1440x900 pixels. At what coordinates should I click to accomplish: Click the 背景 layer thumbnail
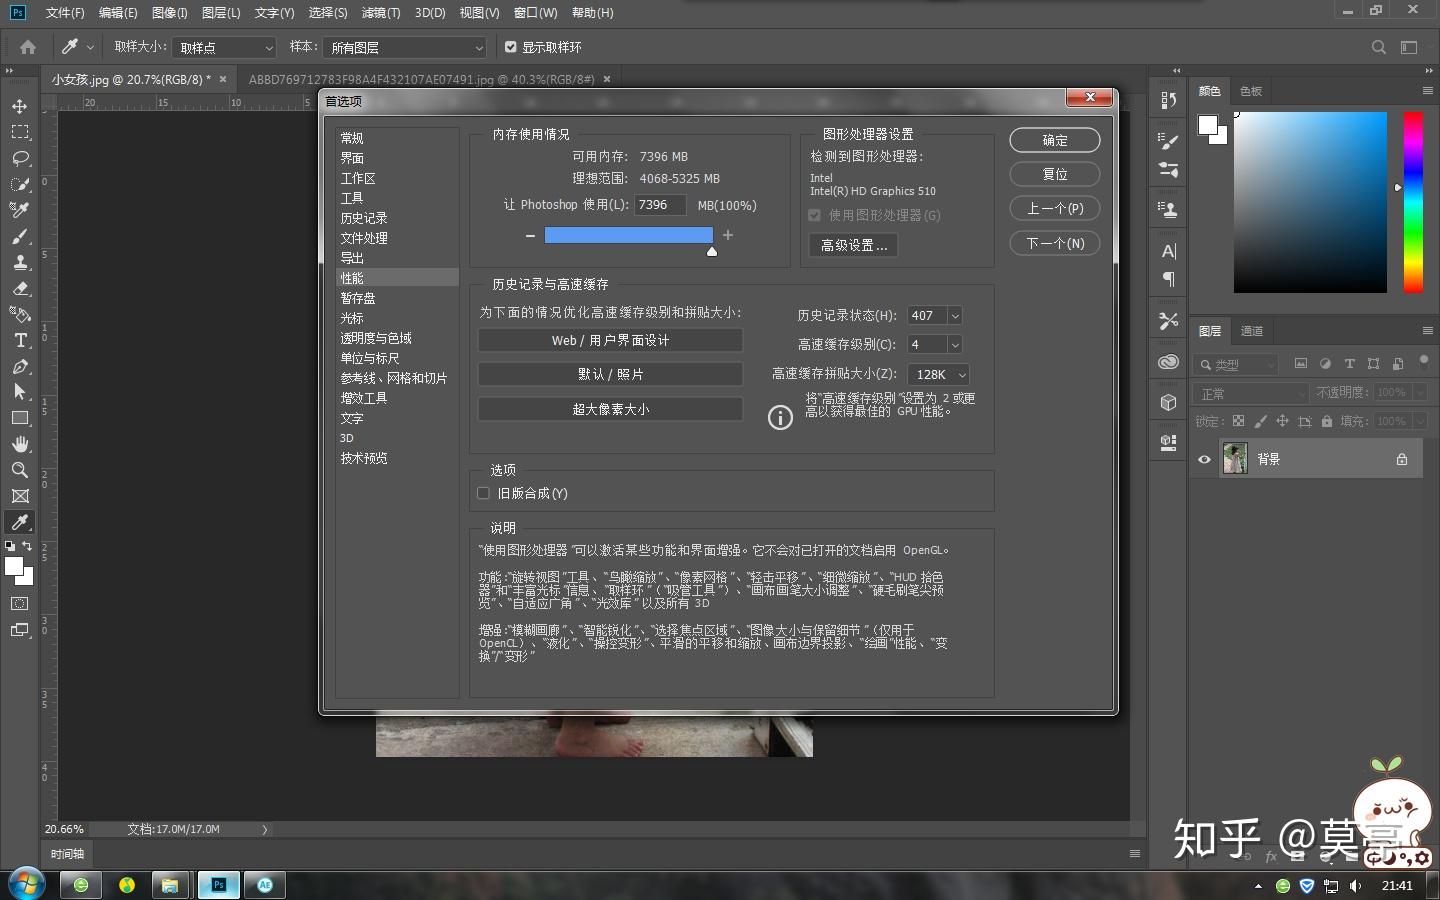(x=1235, y=459)
